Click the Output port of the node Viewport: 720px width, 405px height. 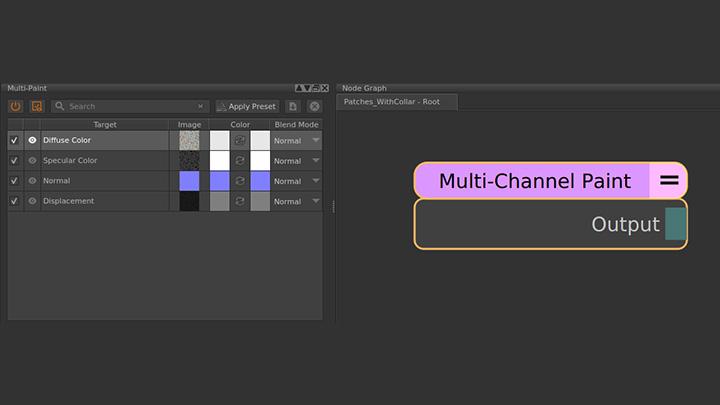(x=675, y=224)
